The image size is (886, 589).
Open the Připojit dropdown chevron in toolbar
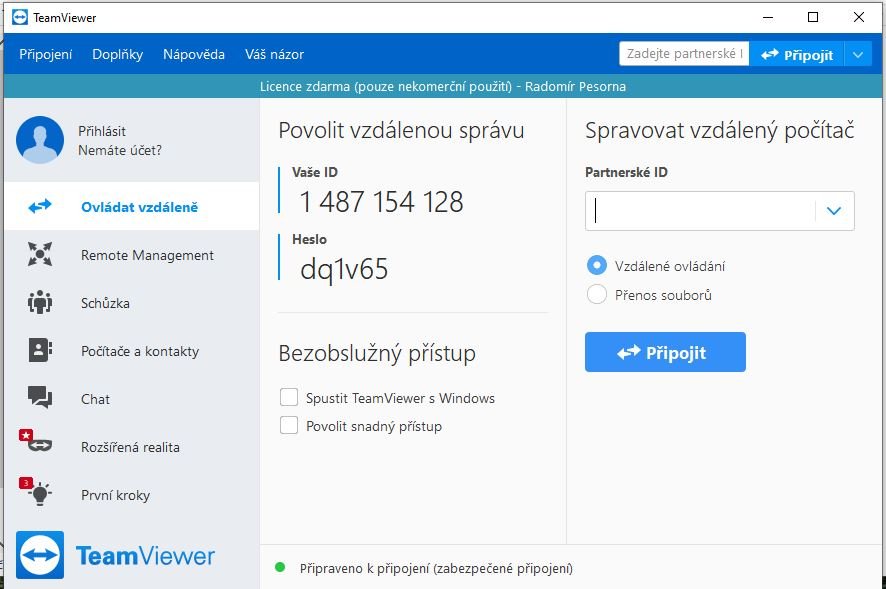pyautogui.click(x=858, y=53)
